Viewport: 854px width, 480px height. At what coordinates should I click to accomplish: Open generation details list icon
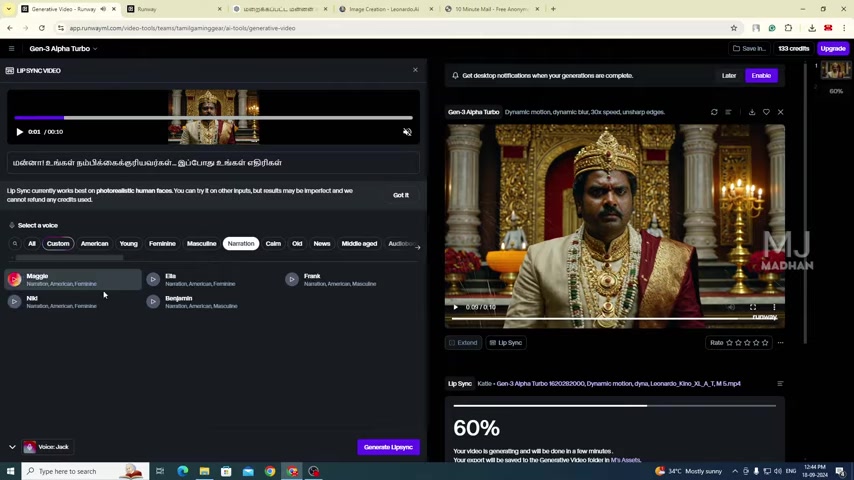click(728, 112)
